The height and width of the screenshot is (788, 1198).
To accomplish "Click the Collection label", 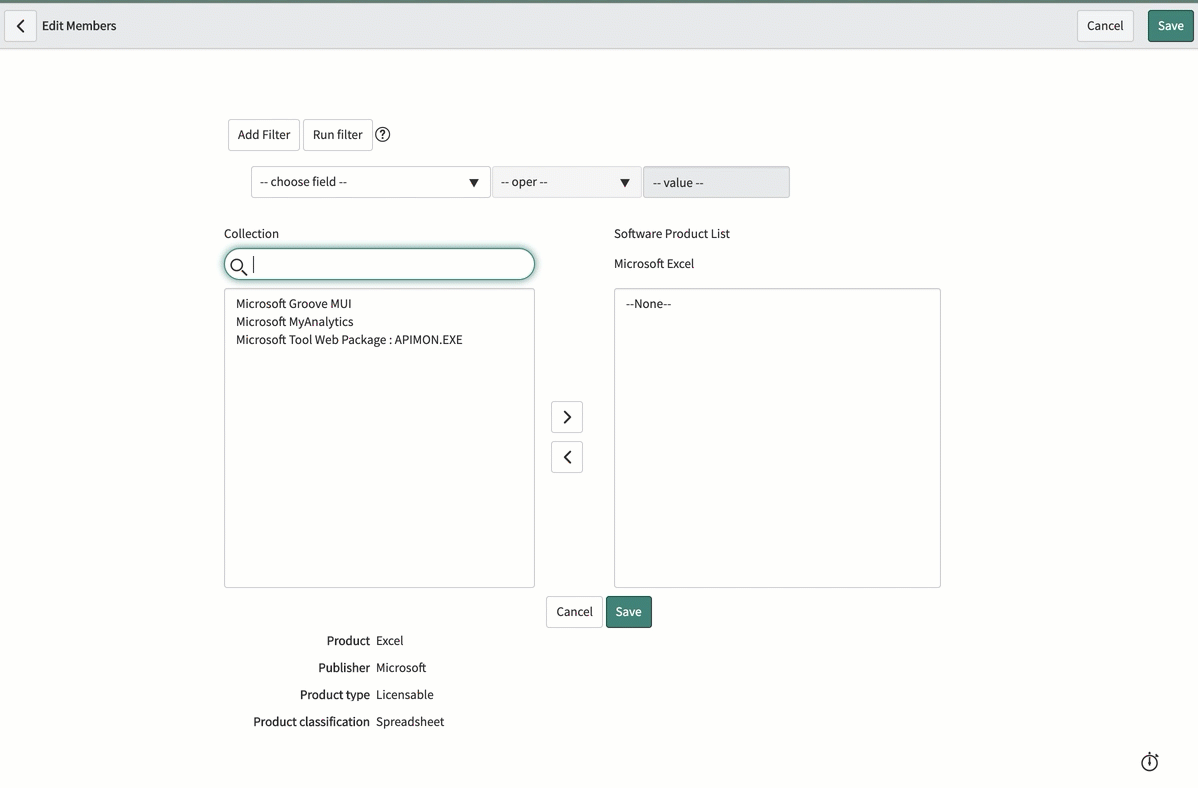I will click(x=251, y=234).
